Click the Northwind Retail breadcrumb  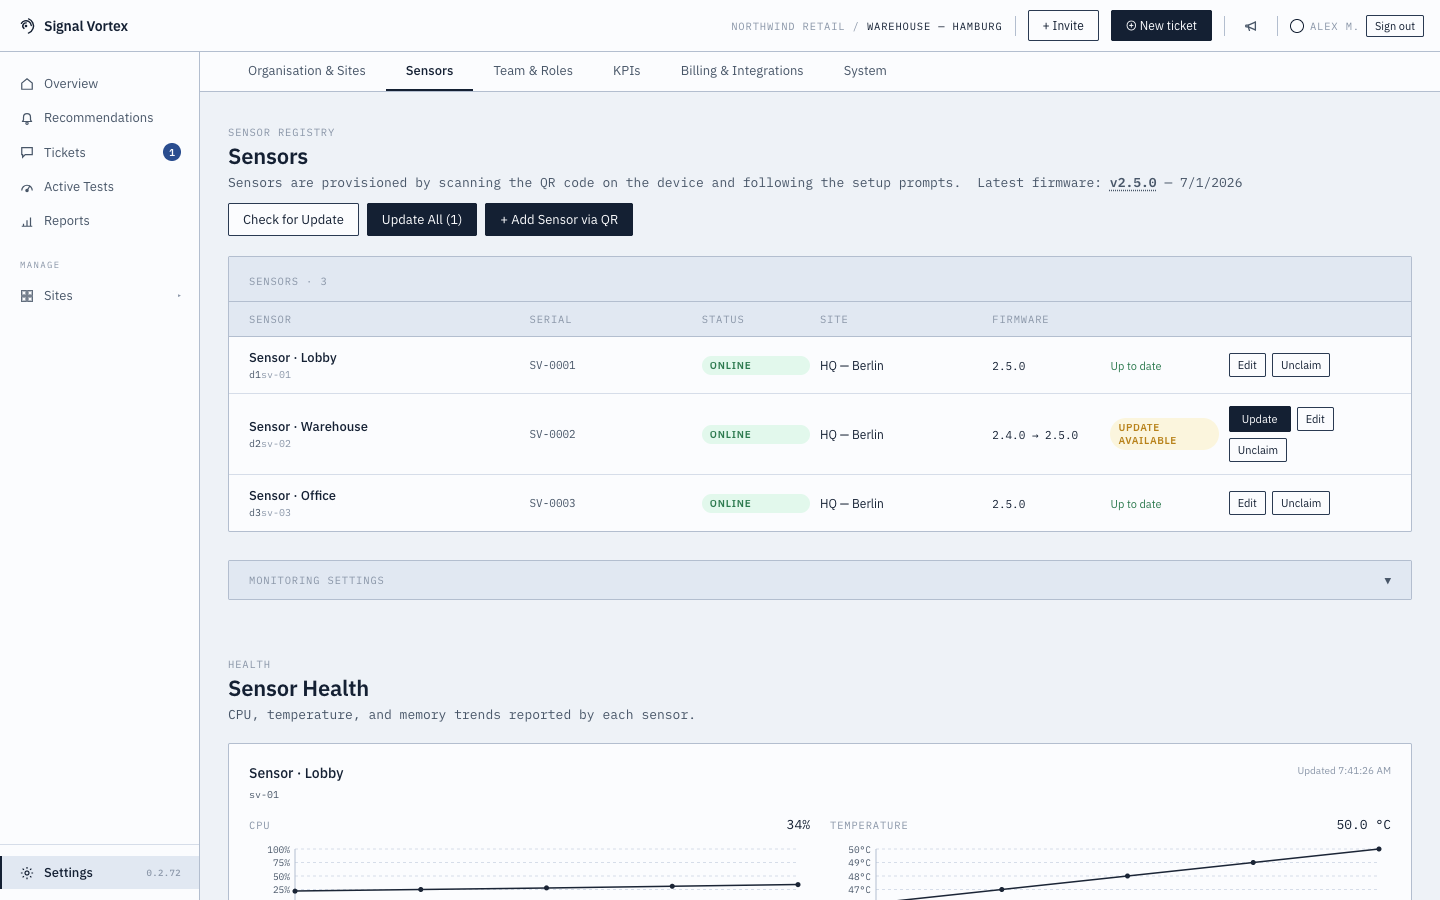coord(788,27)
